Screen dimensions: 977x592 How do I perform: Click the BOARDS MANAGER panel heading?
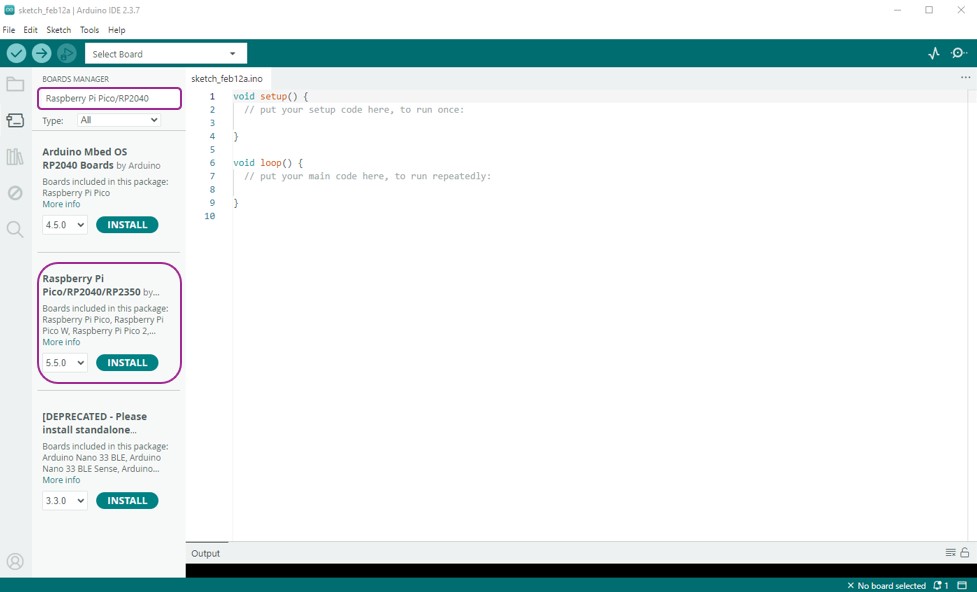75,79
